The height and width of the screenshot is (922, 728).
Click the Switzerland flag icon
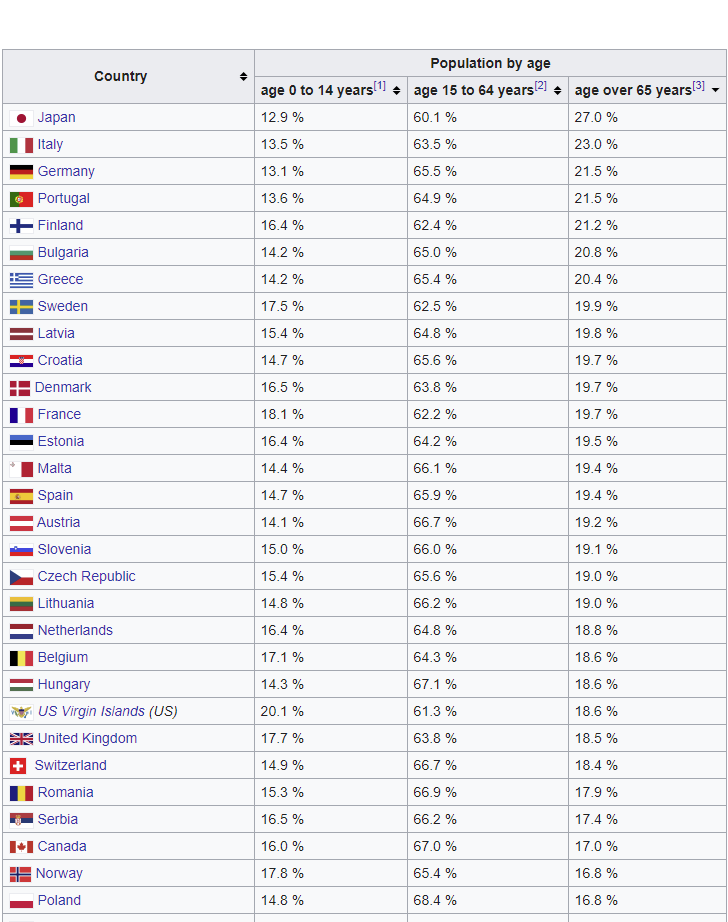click(18, 766)
